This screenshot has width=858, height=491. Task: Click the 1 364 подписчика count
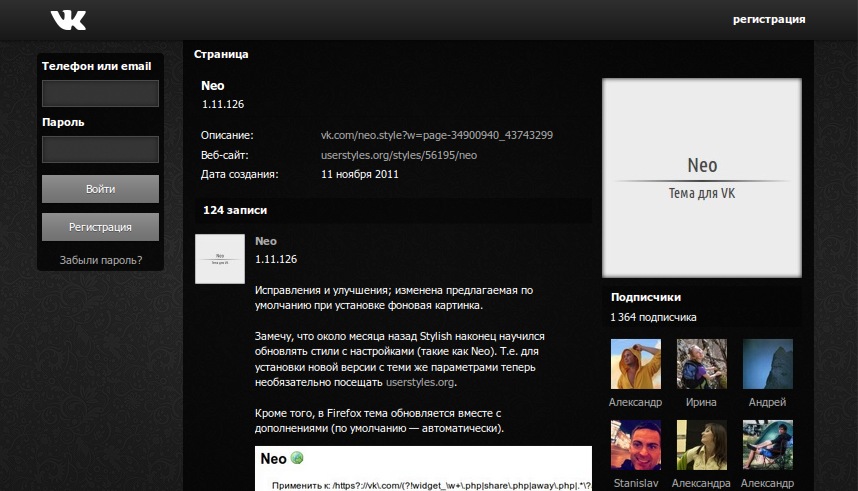653,317
